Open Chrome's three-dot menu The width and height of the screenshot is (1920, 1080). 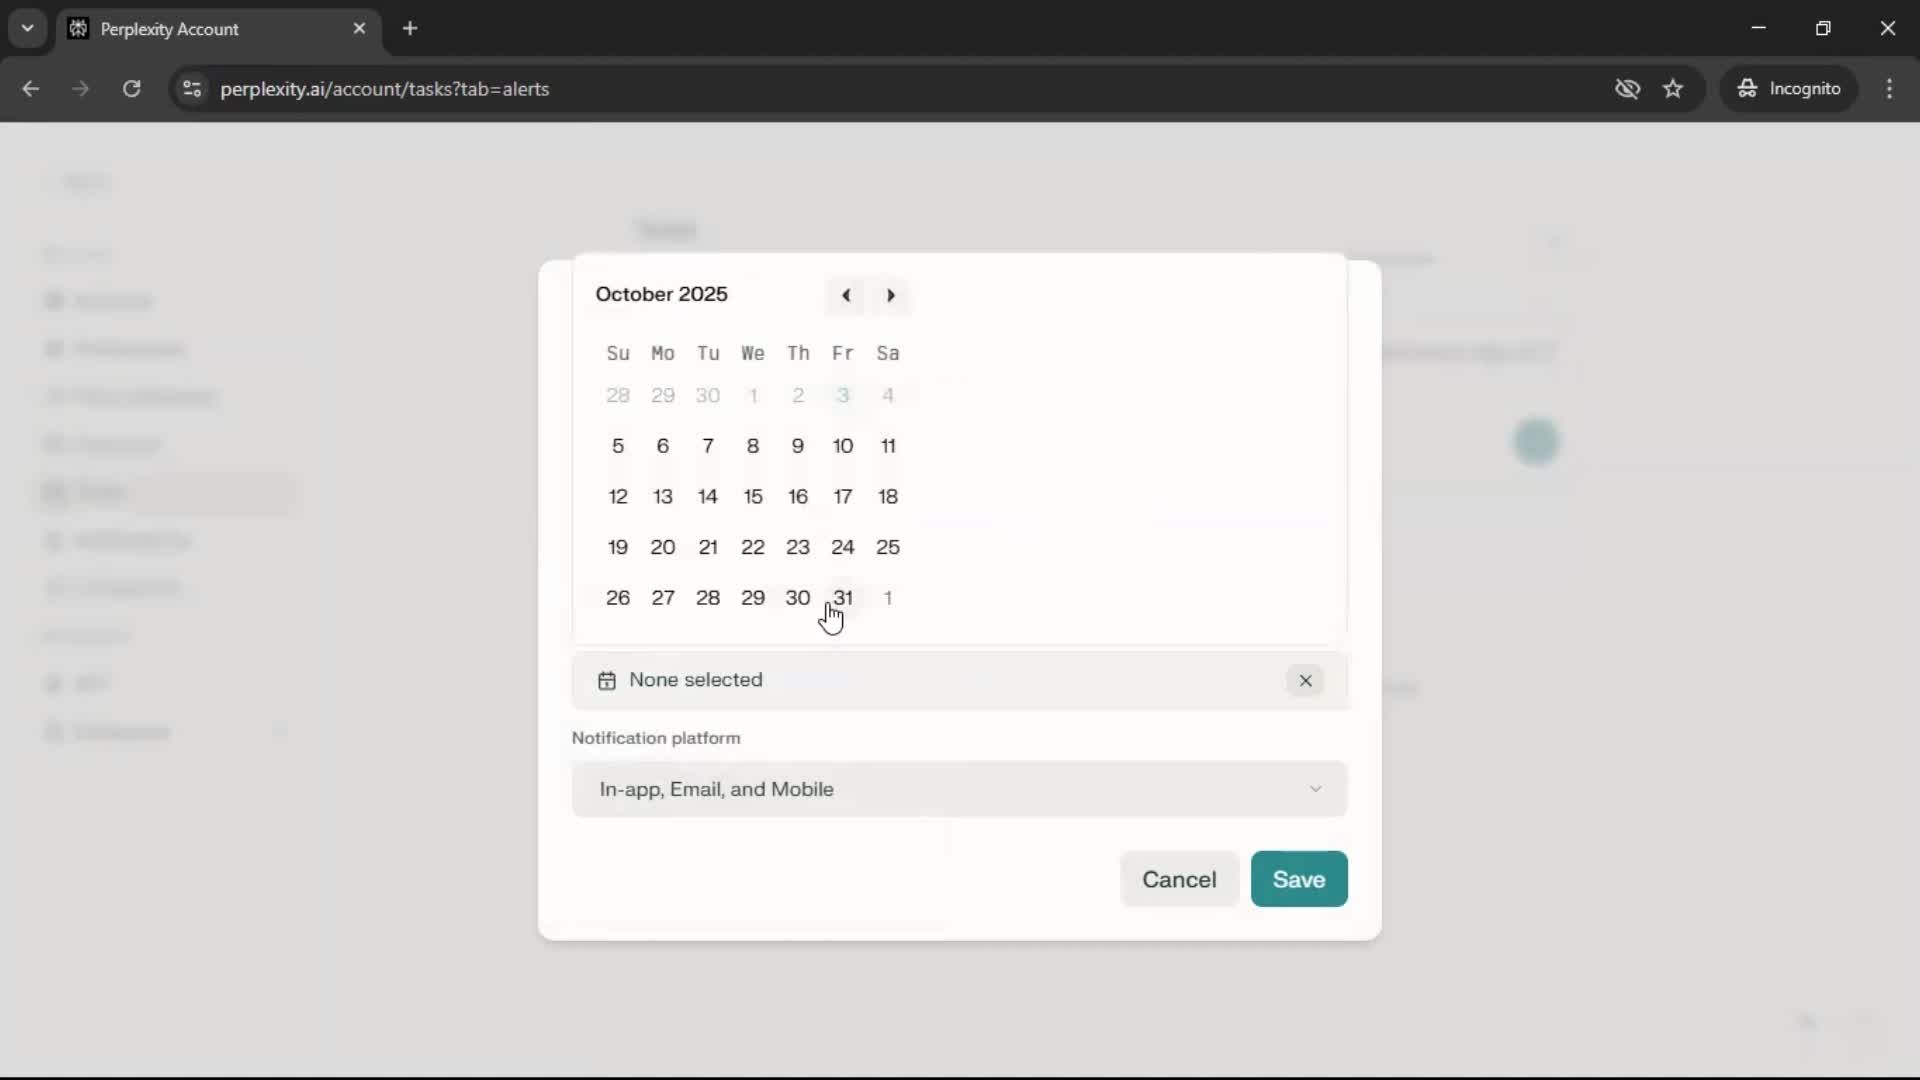pos(1889,89)
